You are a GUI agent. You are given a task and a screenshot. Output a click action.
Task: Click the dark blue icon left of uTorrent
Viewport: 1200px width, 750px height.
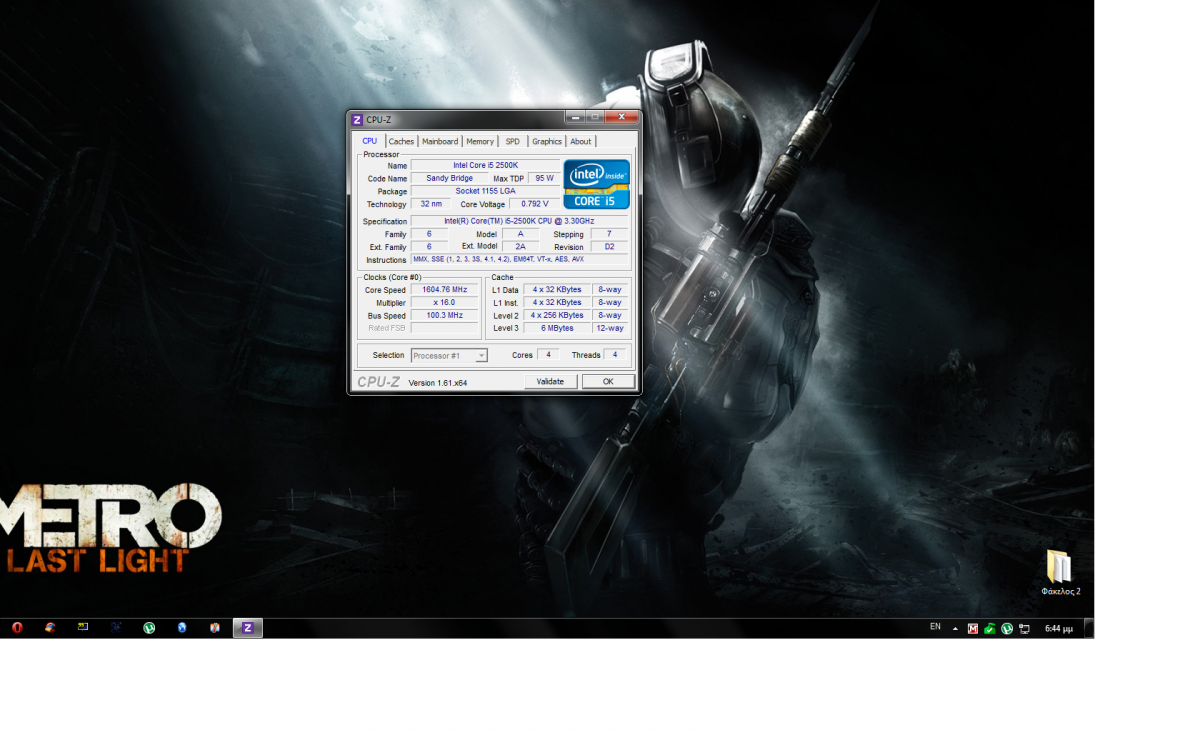[x=116, y=628]
